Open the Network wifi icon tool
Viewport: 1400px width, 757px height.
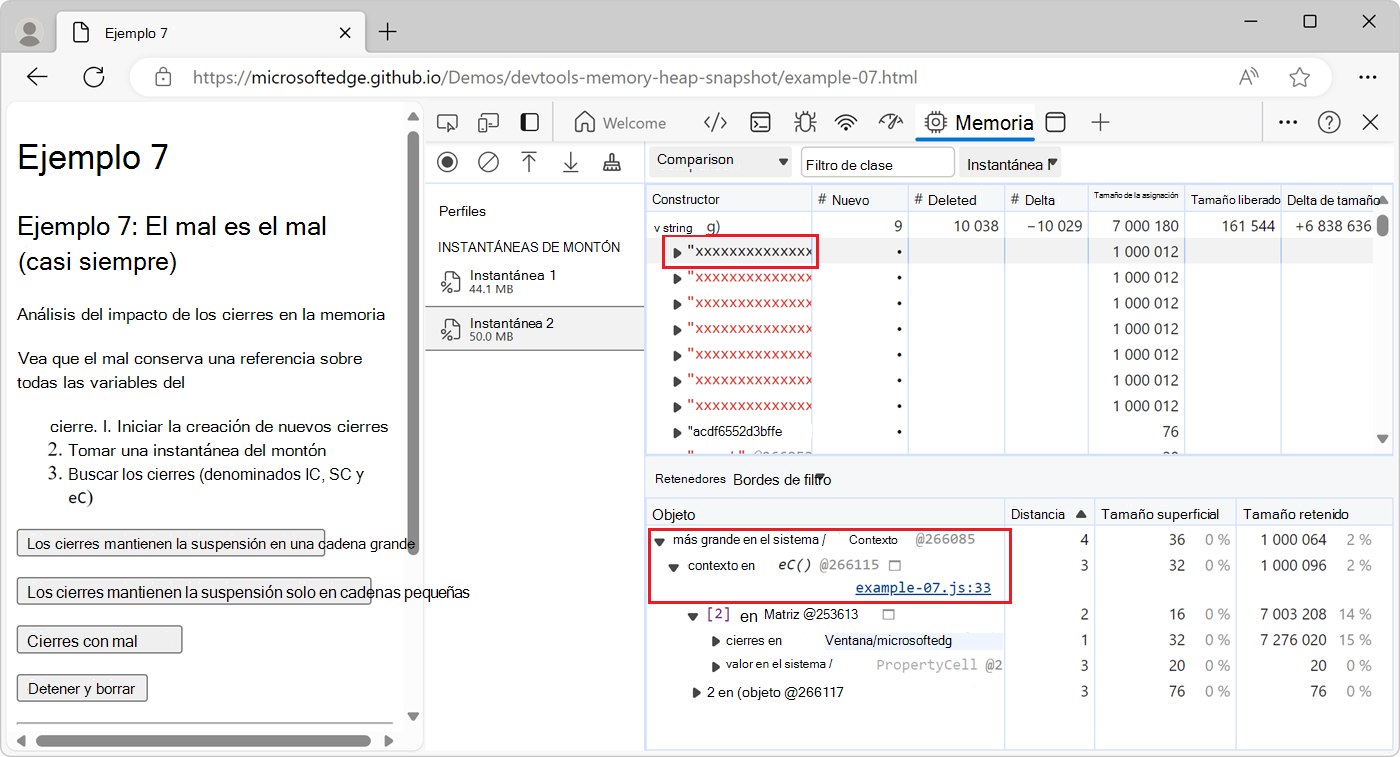(x=847, y=123)
